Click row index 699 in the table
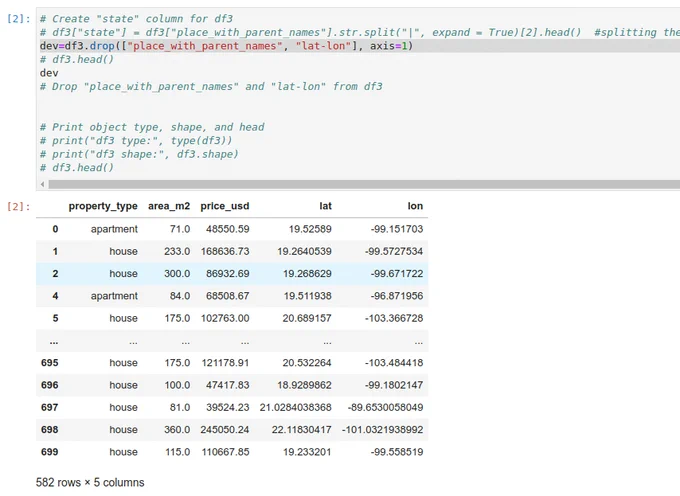680x496 pixels. pyautogui.click(x=49, y=452)
